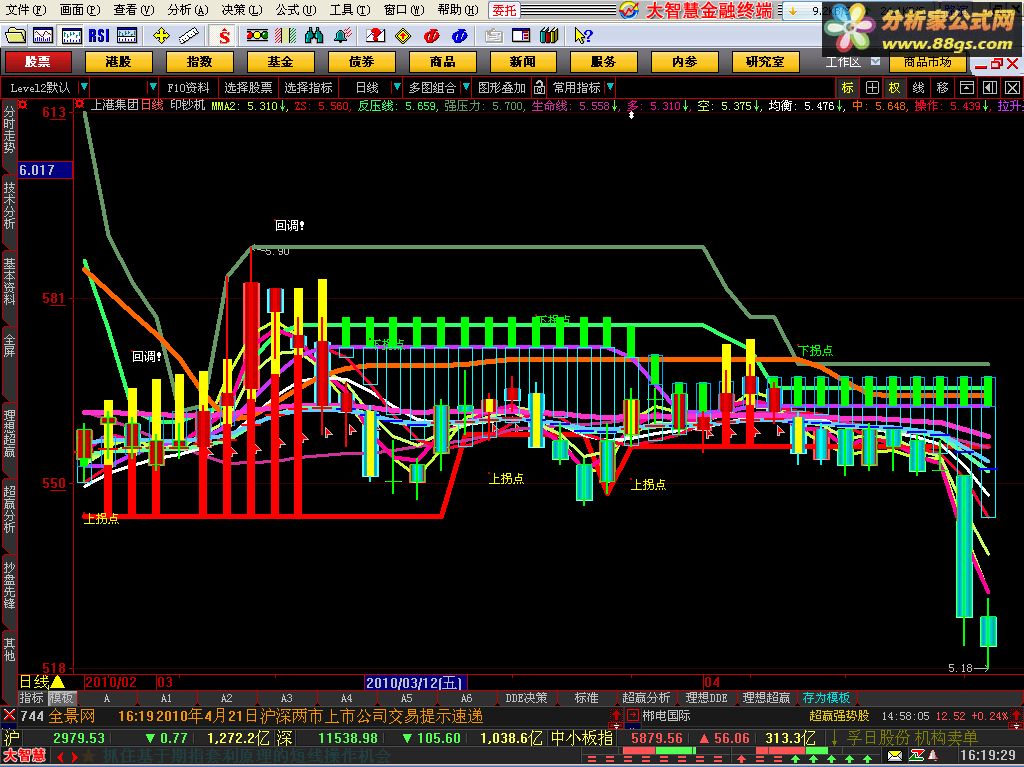Expand the 常用指标 dropdown arrow
Viewport: 1024px width, 767px height.
(610, 87)
